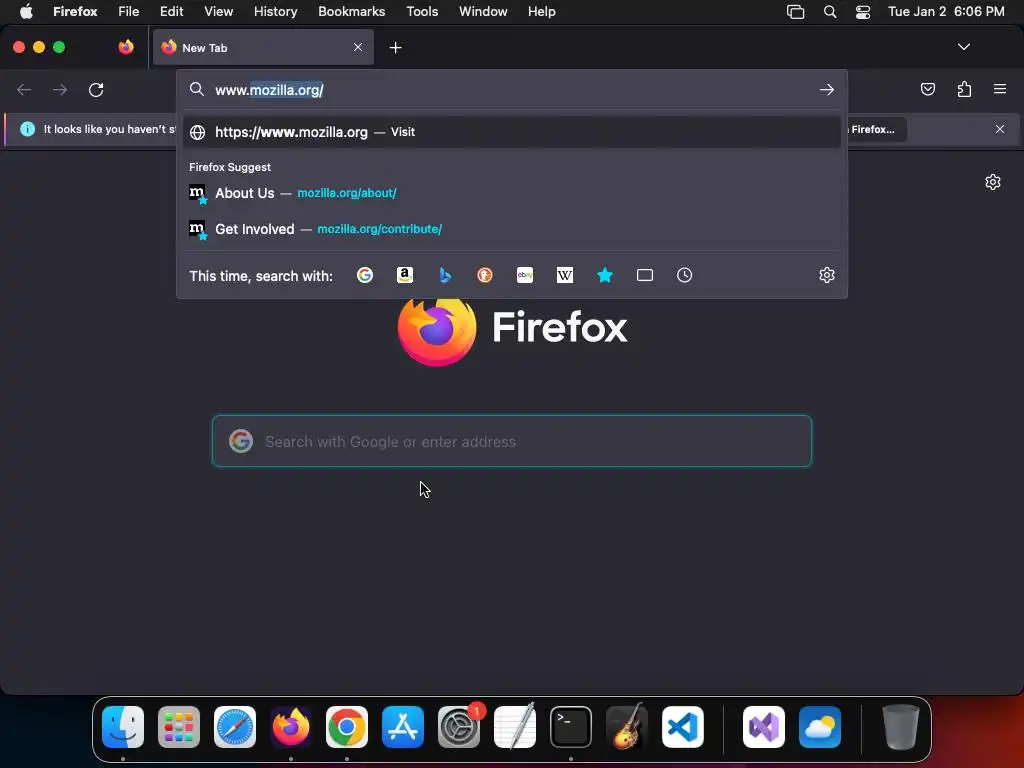Image resolution: width=1024 pixels, height=768 pixels.
Task: Open the History menu
Action: coord(276,12)
